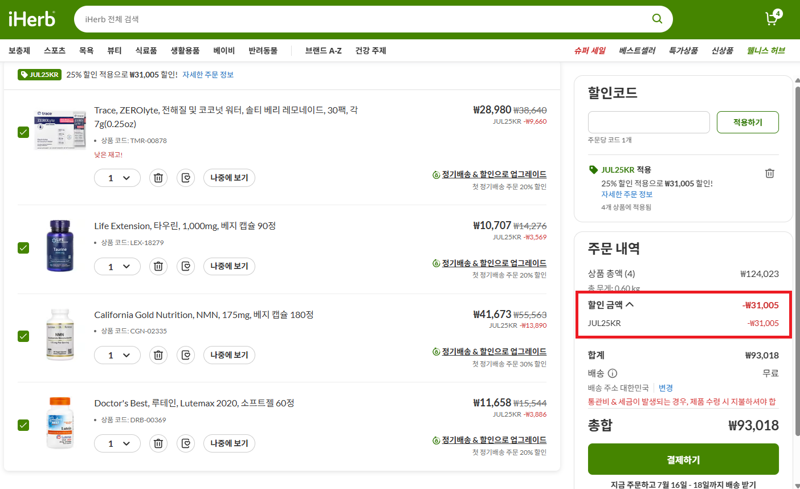Click the discount code input field

[648, 123]
